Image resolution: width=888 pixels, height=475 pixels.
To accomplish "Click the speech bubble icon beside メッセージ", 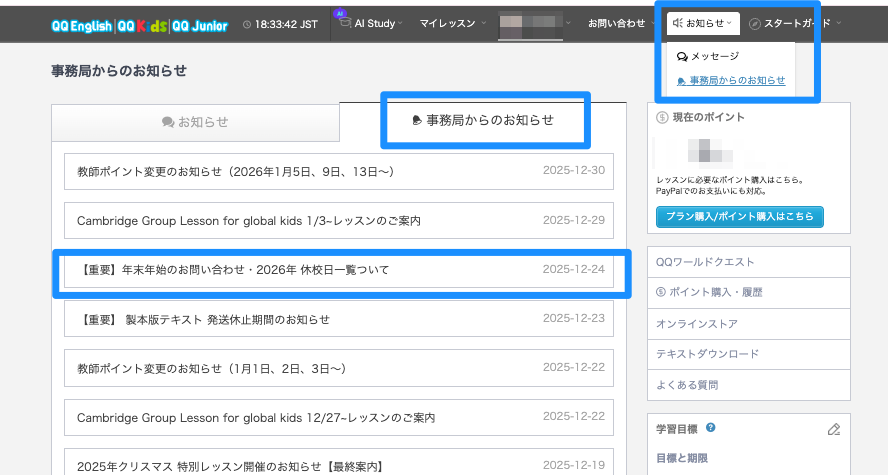I will [x=682, y=58].
